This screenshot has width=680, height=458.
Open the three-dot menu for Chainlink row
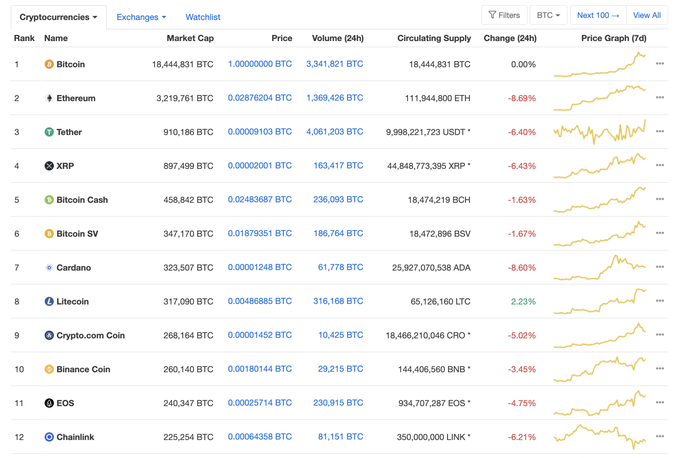[x=660, y=436]
